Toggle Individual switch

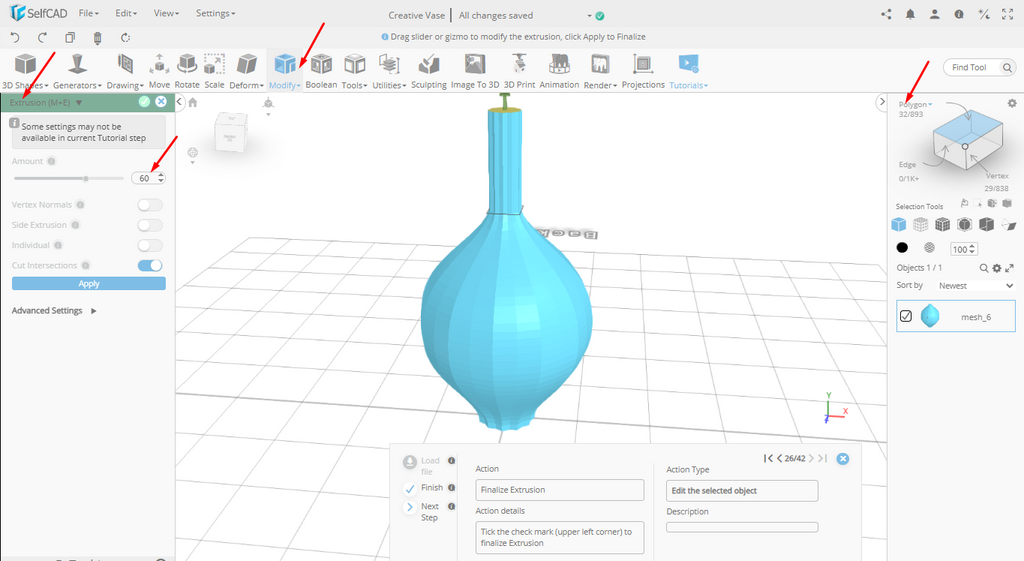(150, 246)
